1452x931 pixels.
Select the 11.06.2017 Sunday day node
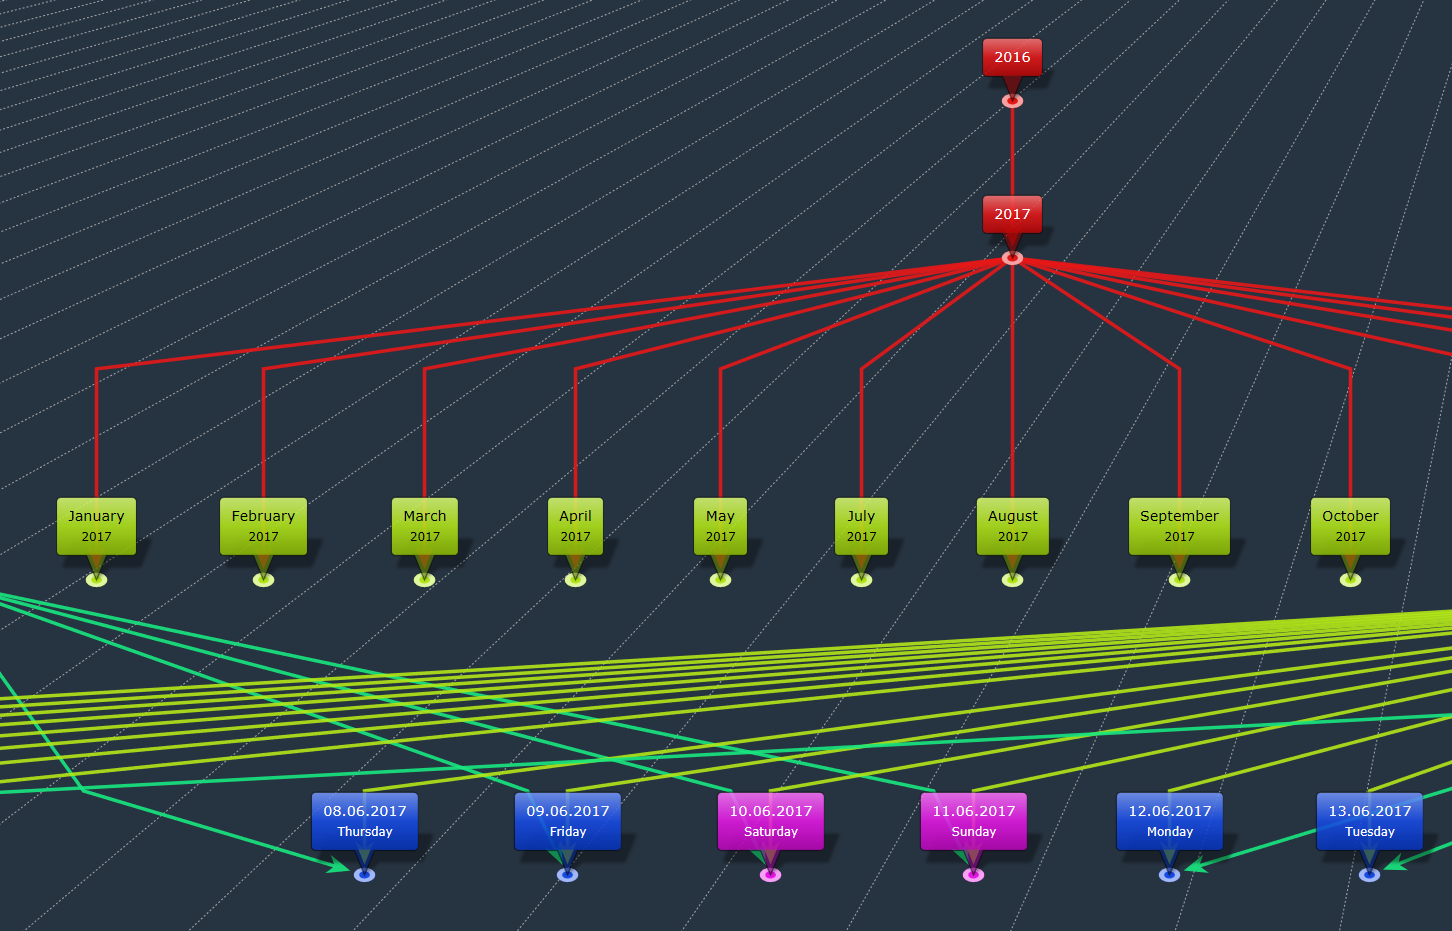coord(974,821)
